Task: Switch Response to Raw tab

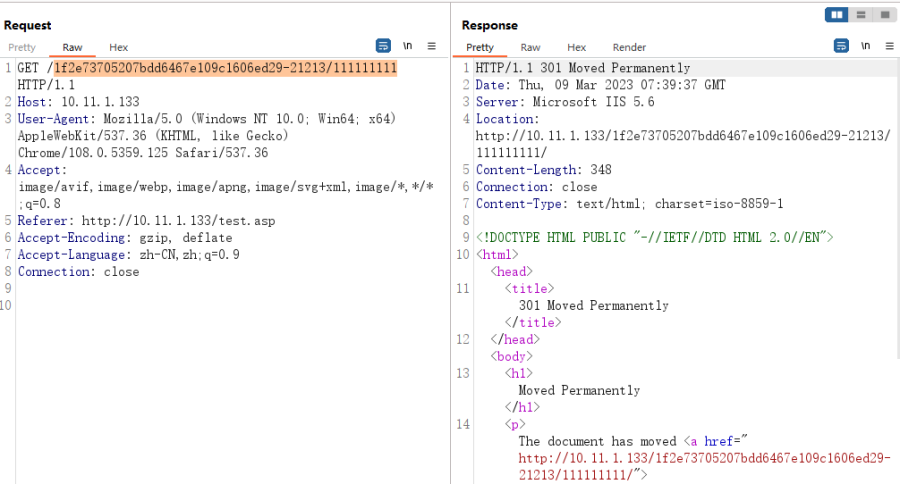Action: (x=530, y=48)
